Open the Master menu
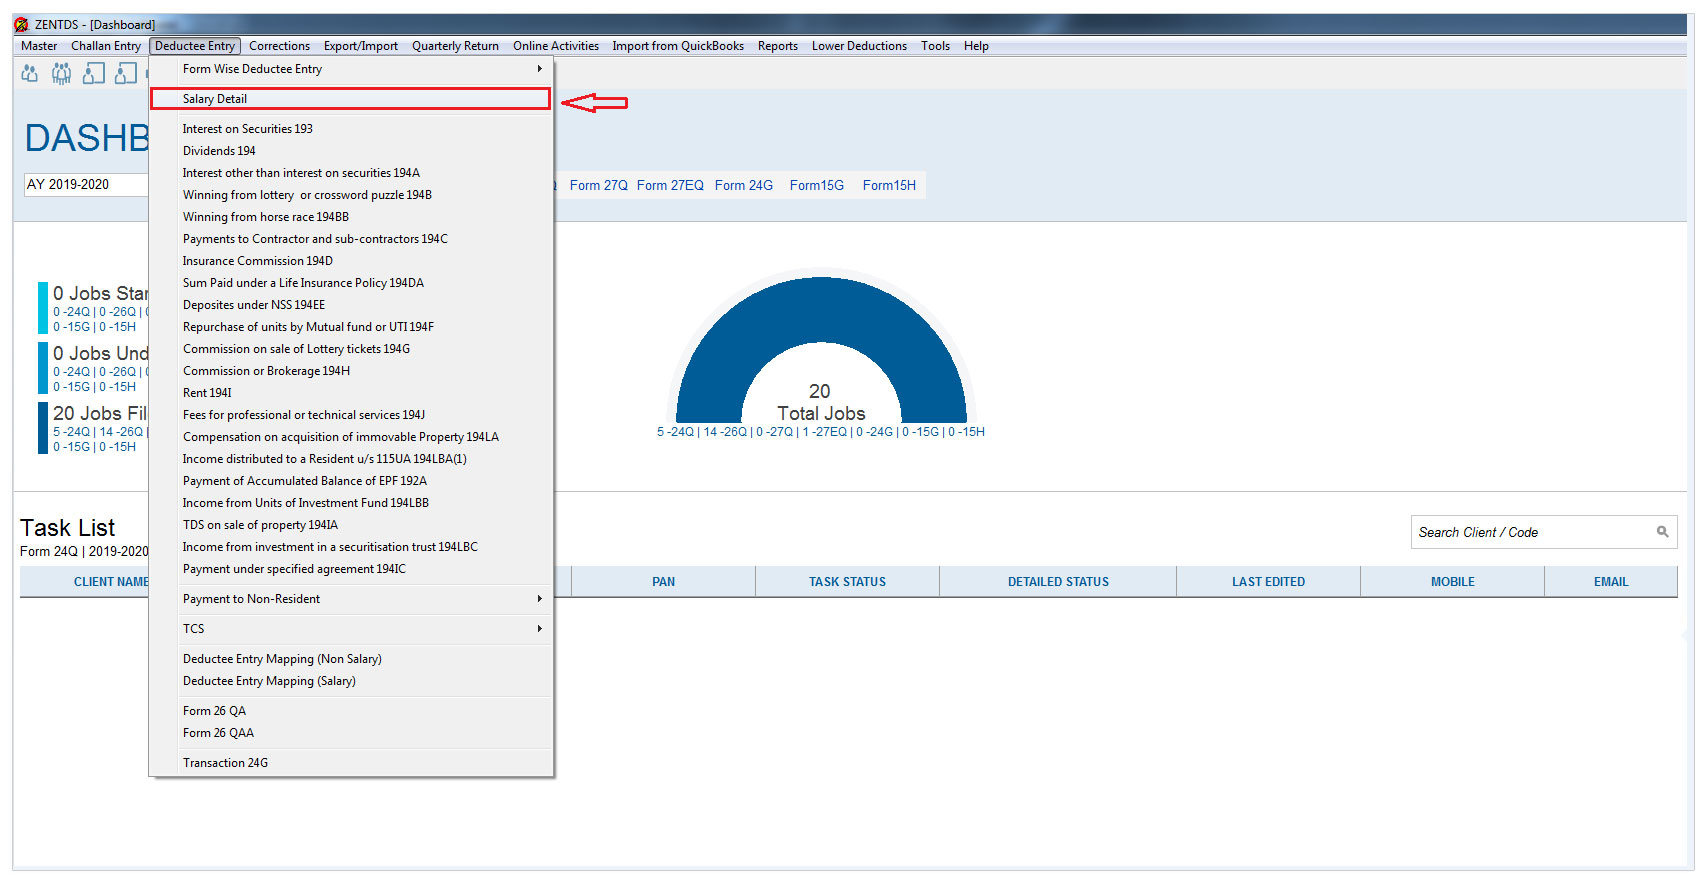This screenshot has height=887, width=1707. click(39, 46)
